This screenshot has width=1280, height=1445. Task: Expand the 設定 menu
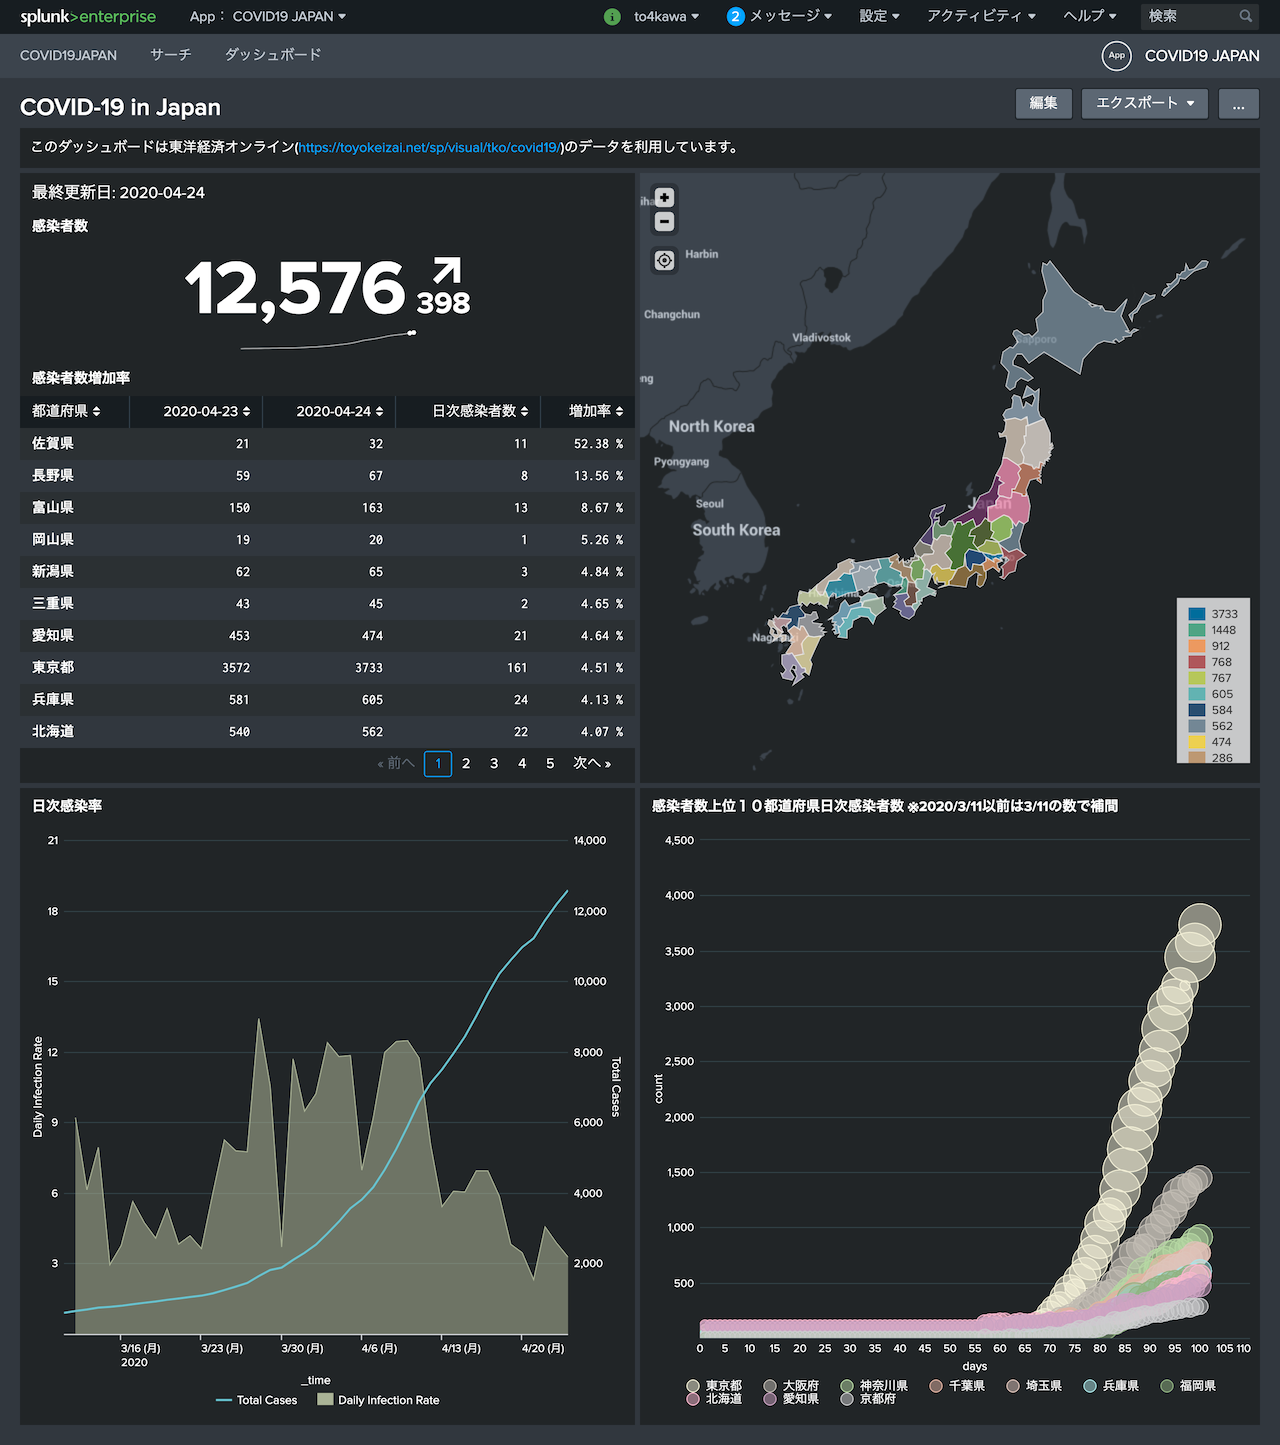tap(877, 16)
